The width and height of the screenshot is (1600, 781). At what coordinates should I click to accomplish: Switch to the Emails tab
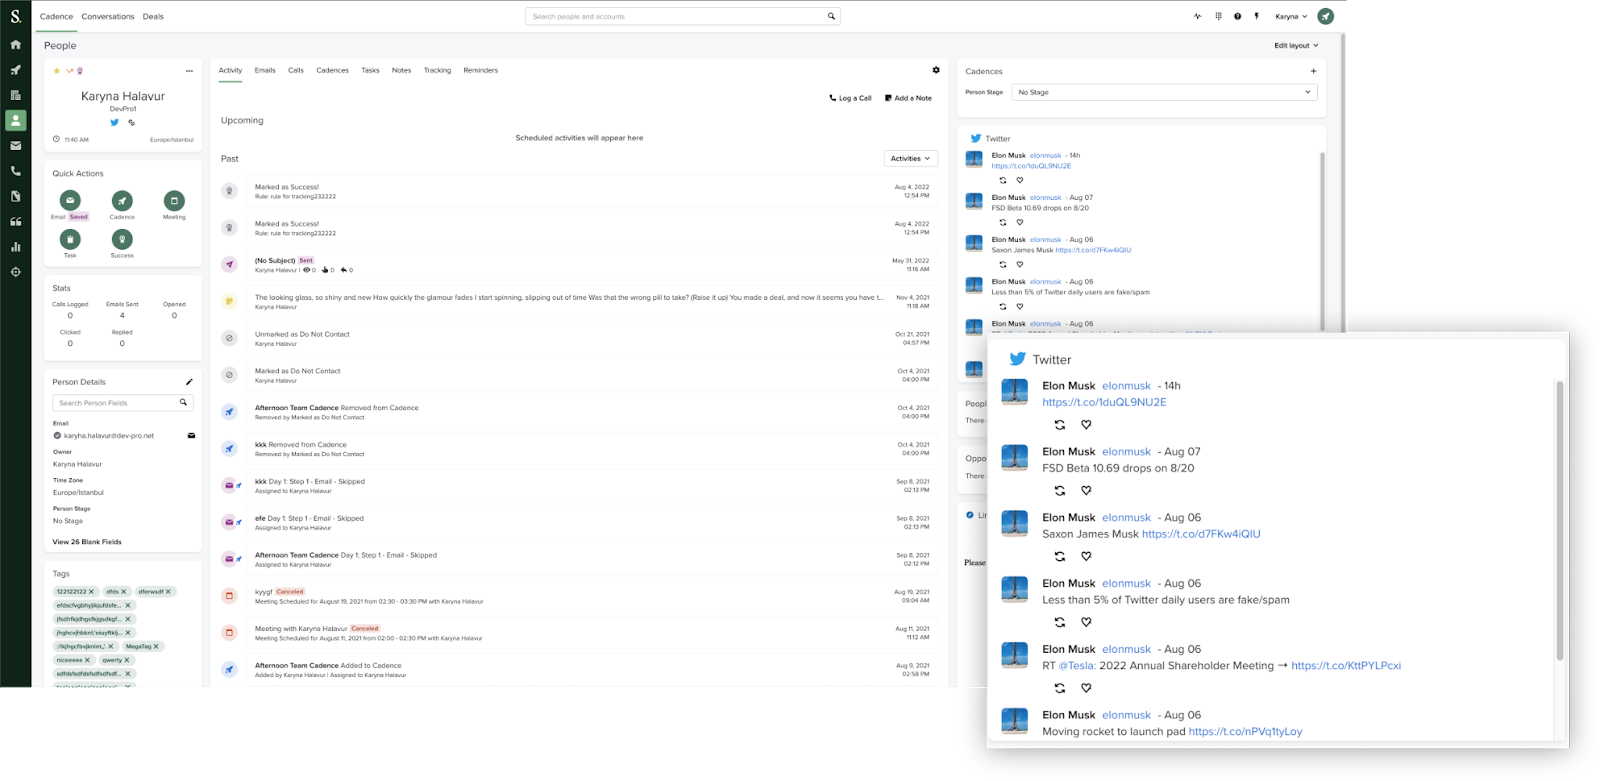pos(265,71)
